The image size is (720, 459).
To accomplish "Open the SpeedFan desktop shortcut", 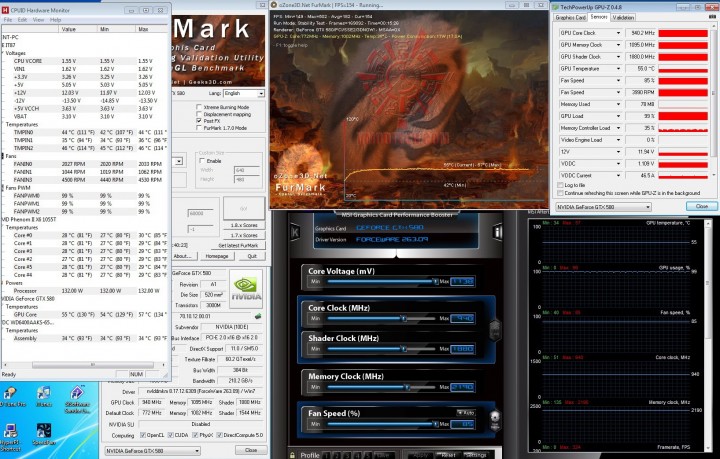I will [x=44, y=434].
